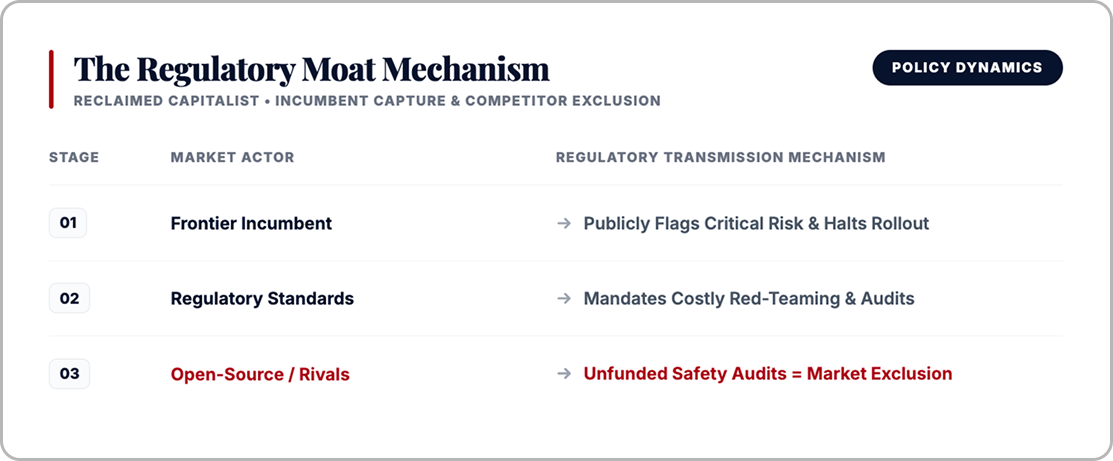The image size is (1113, 461).
Task: Select the stage 03 number badge
Action: (69, 374)
